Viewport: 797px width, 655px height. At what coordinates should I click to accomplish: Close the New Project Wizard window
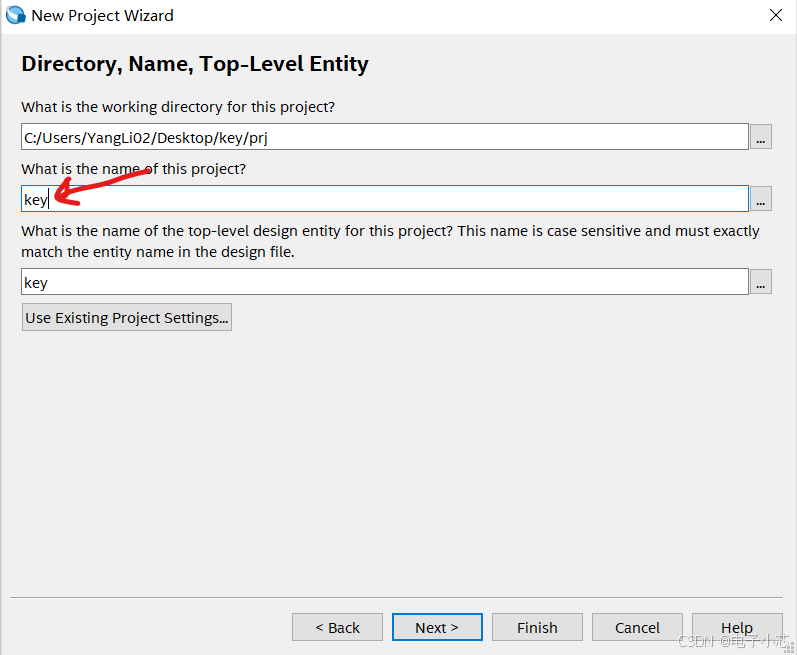(775, 15)
